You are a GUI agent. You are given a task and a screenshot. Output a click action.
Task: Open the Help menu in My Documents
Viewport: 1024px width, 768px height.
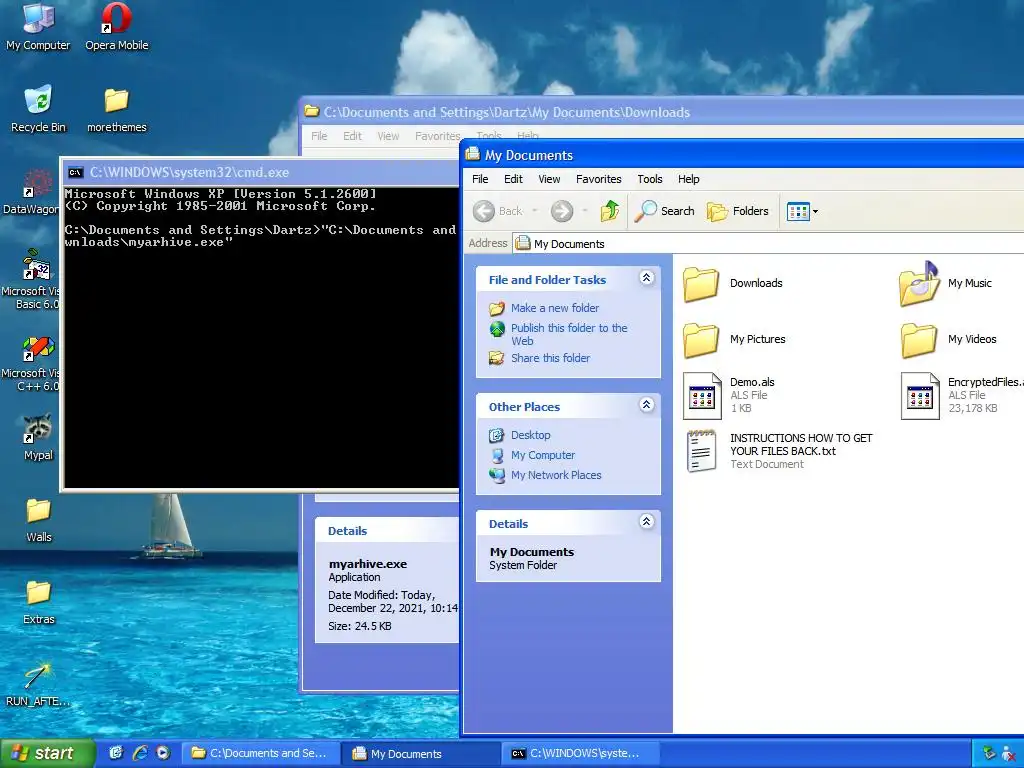tap(688, 179)
